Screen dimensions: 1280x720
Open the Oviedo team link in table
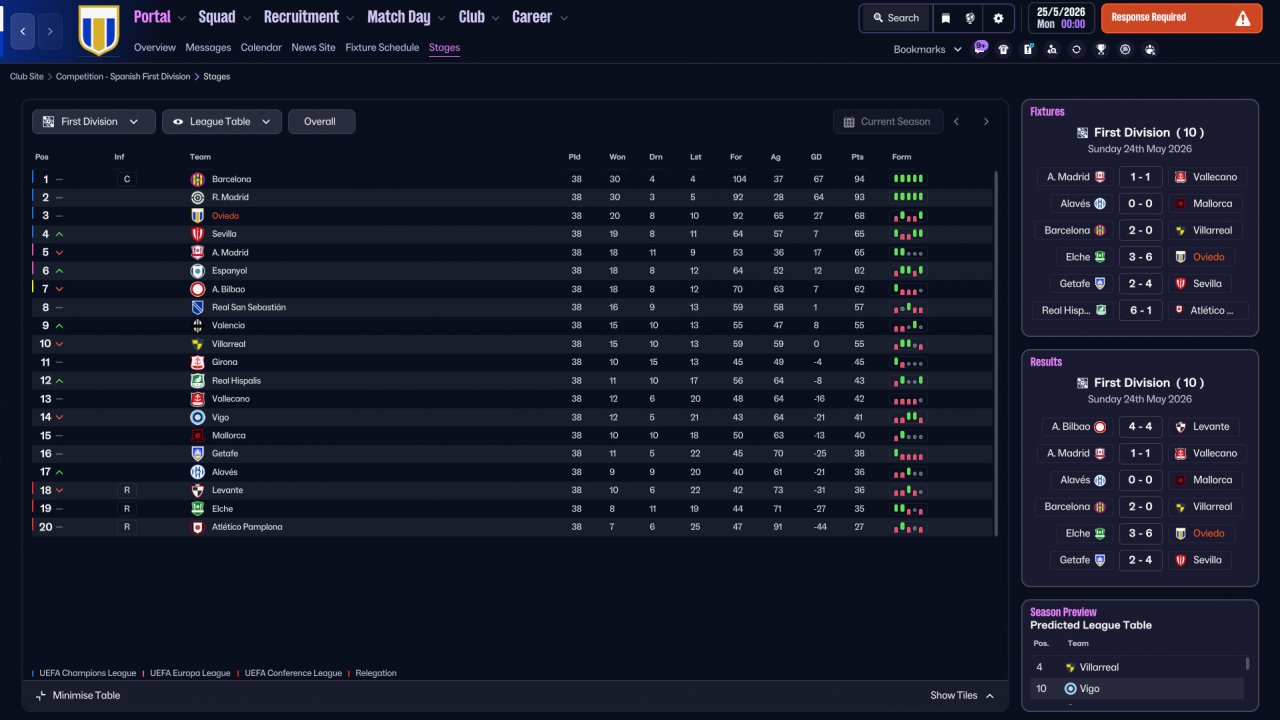pyautogui.click(x=225, y=216)
